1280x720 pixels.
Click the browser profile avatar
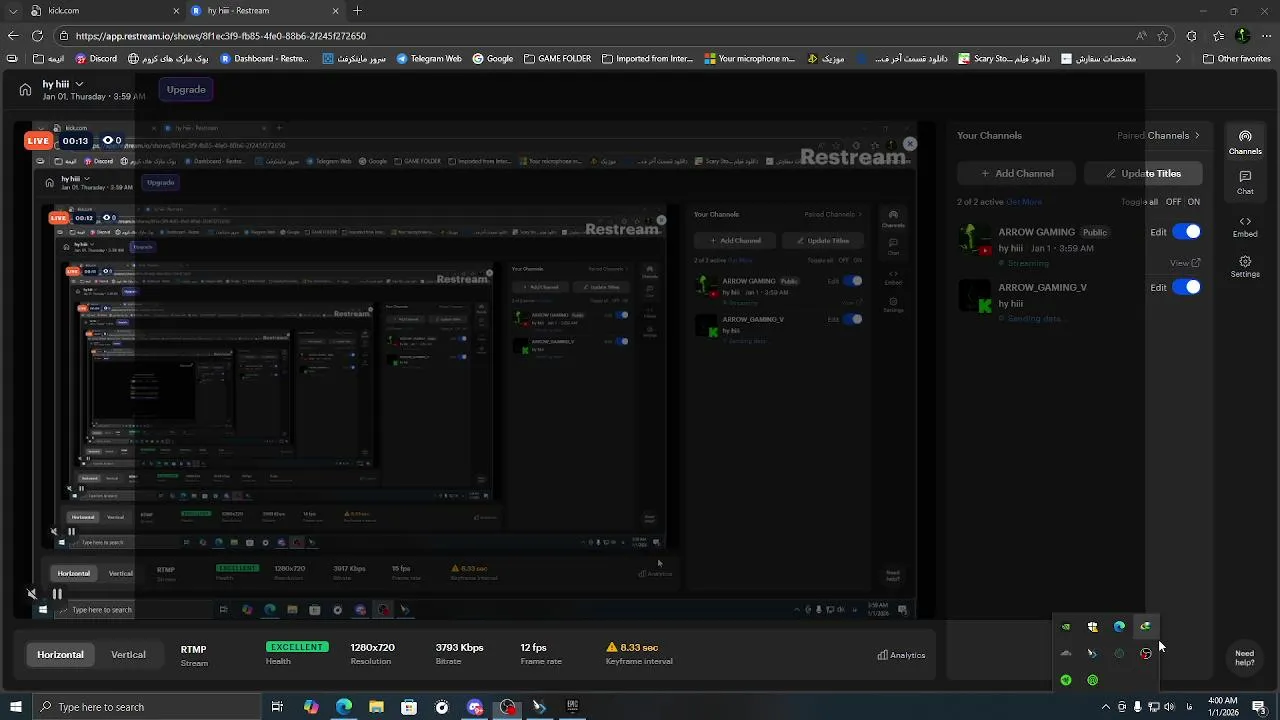click(x=1242, y=36)
